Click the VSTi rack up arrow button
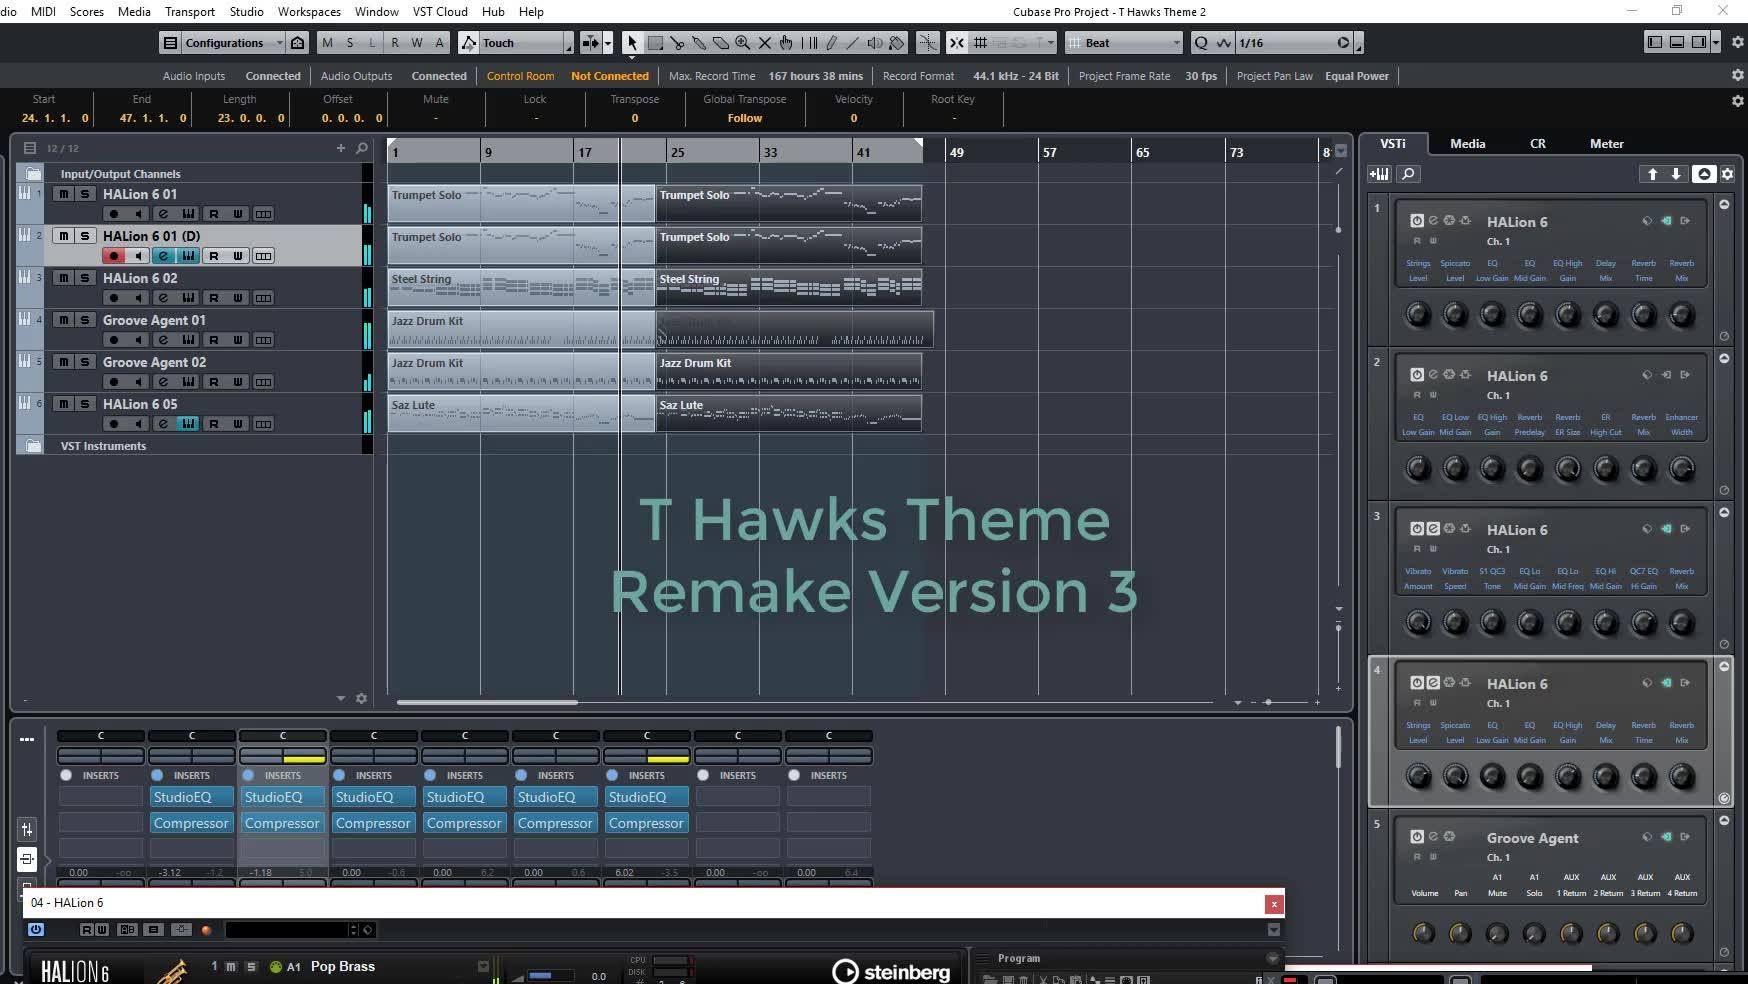 (x=1652, y=174)
